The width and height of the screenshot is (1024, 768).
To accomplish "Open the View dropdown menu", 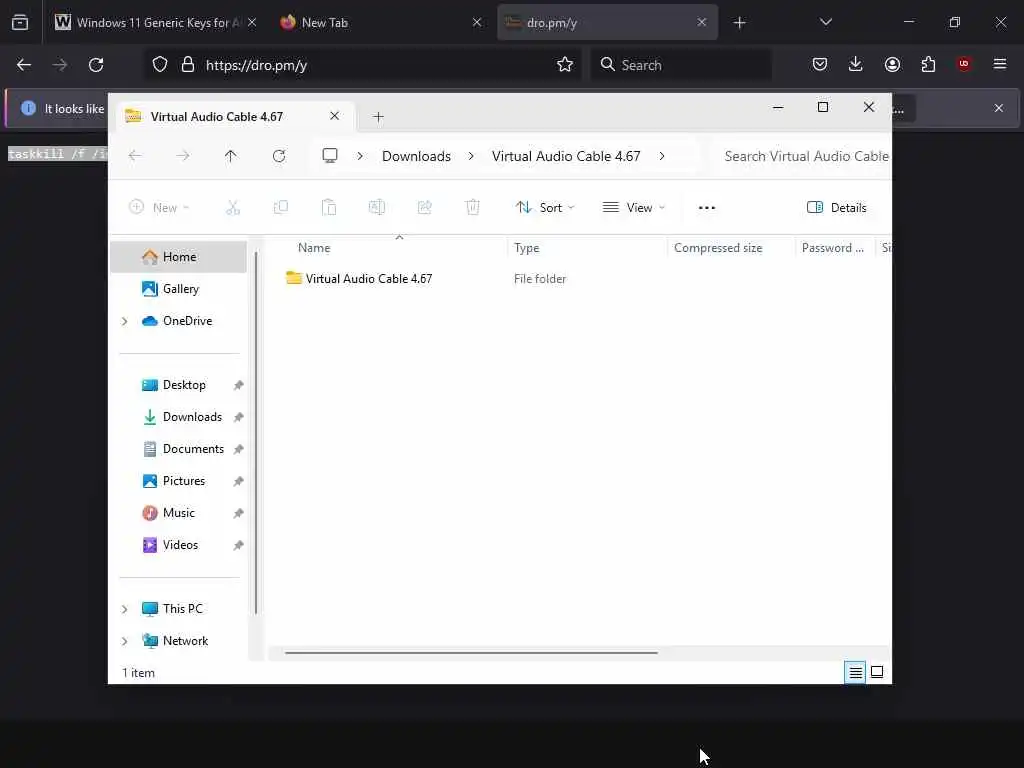I will (633, 208).
